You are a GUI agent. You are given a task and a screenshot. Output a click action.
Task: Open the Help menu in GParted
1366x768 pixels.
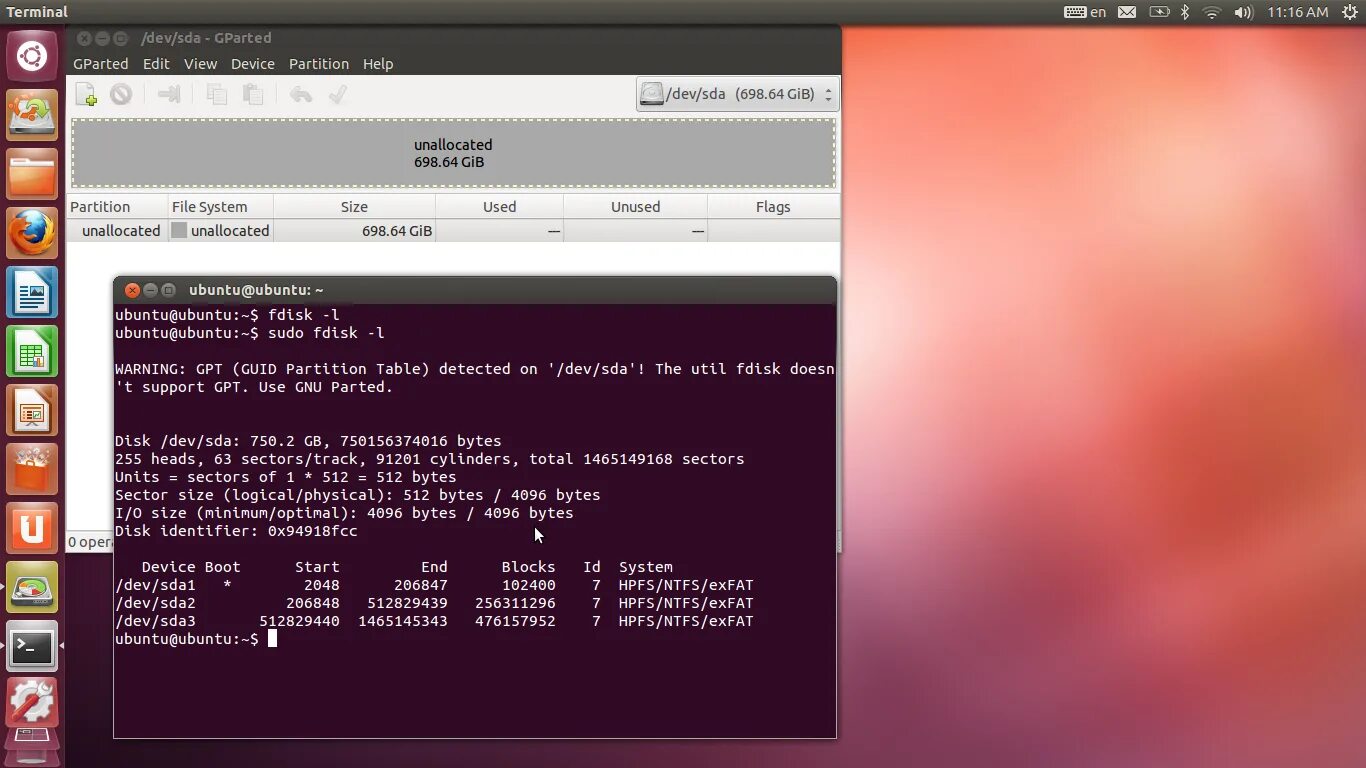point(377,64)
